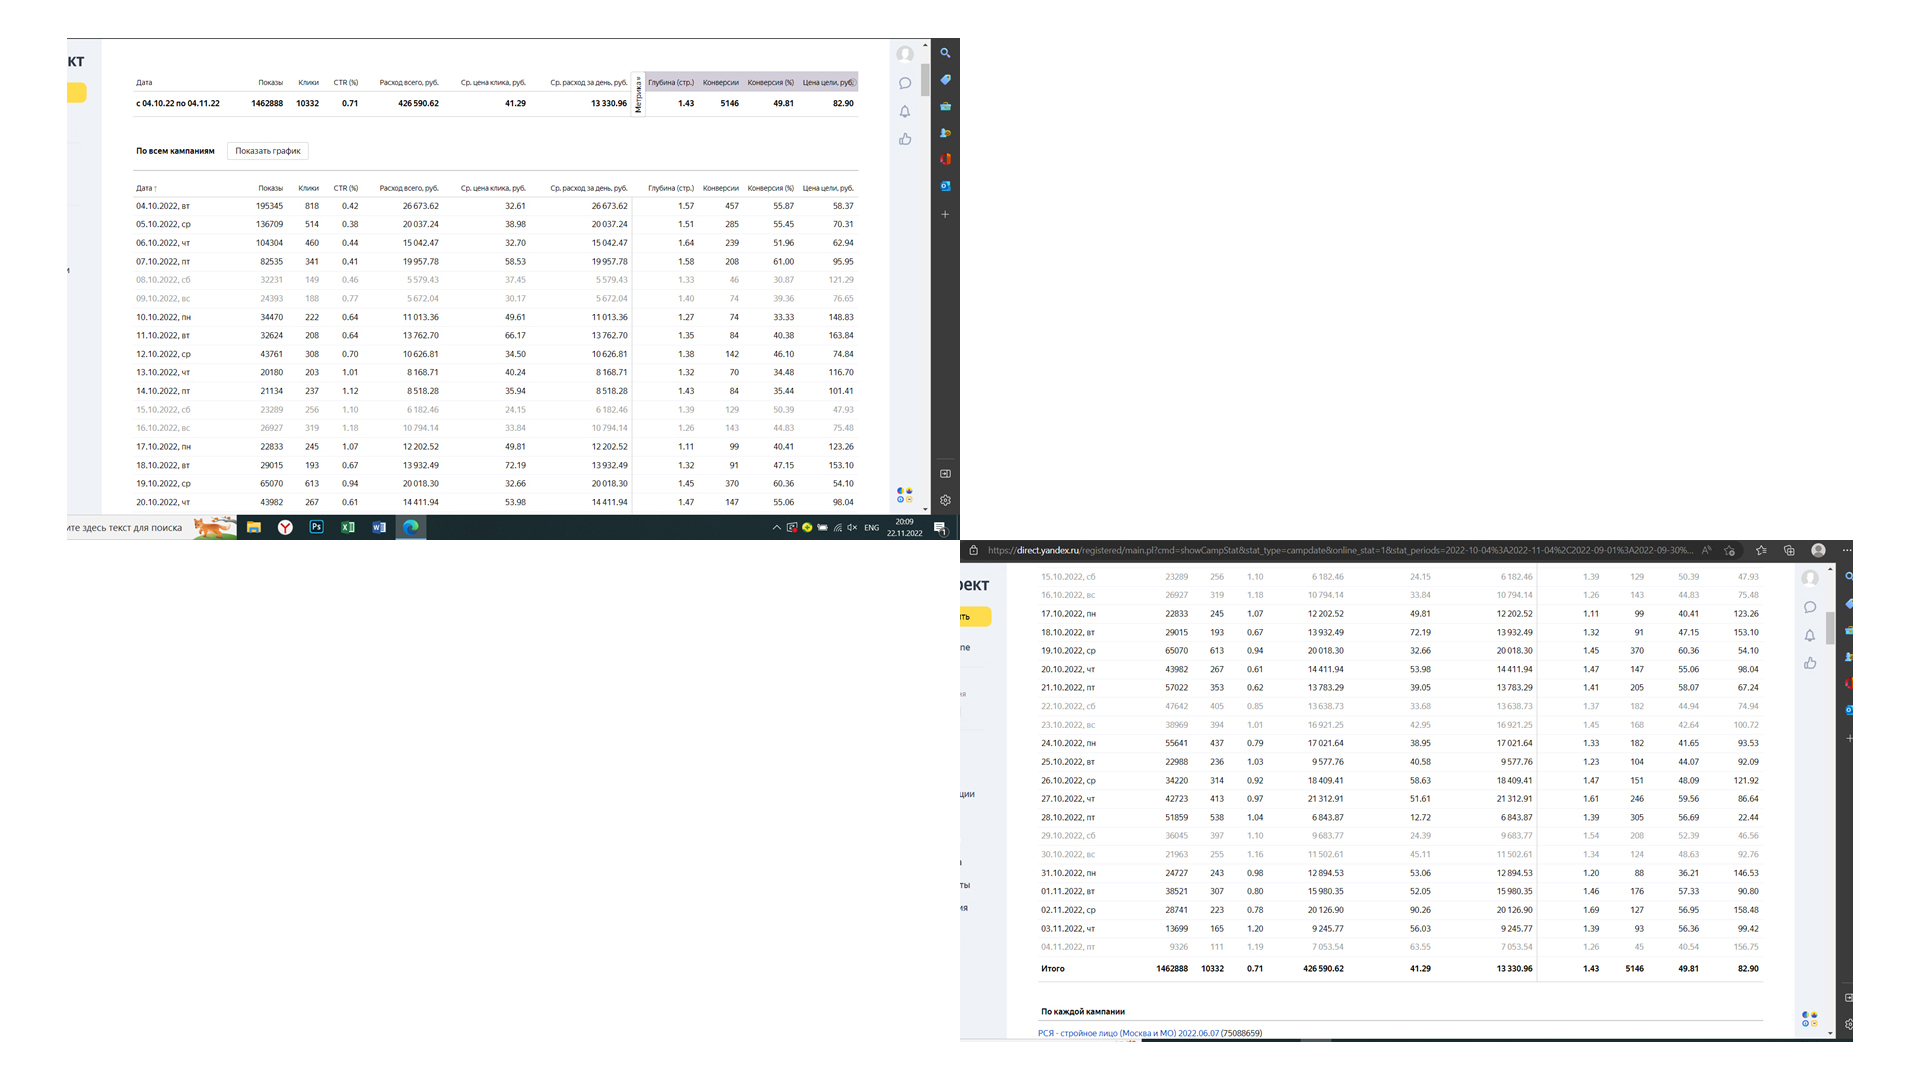Click user avatar in lower Yandex side panel
This screenshot has width=1920, height=1080.
[x=1810, y=578]
